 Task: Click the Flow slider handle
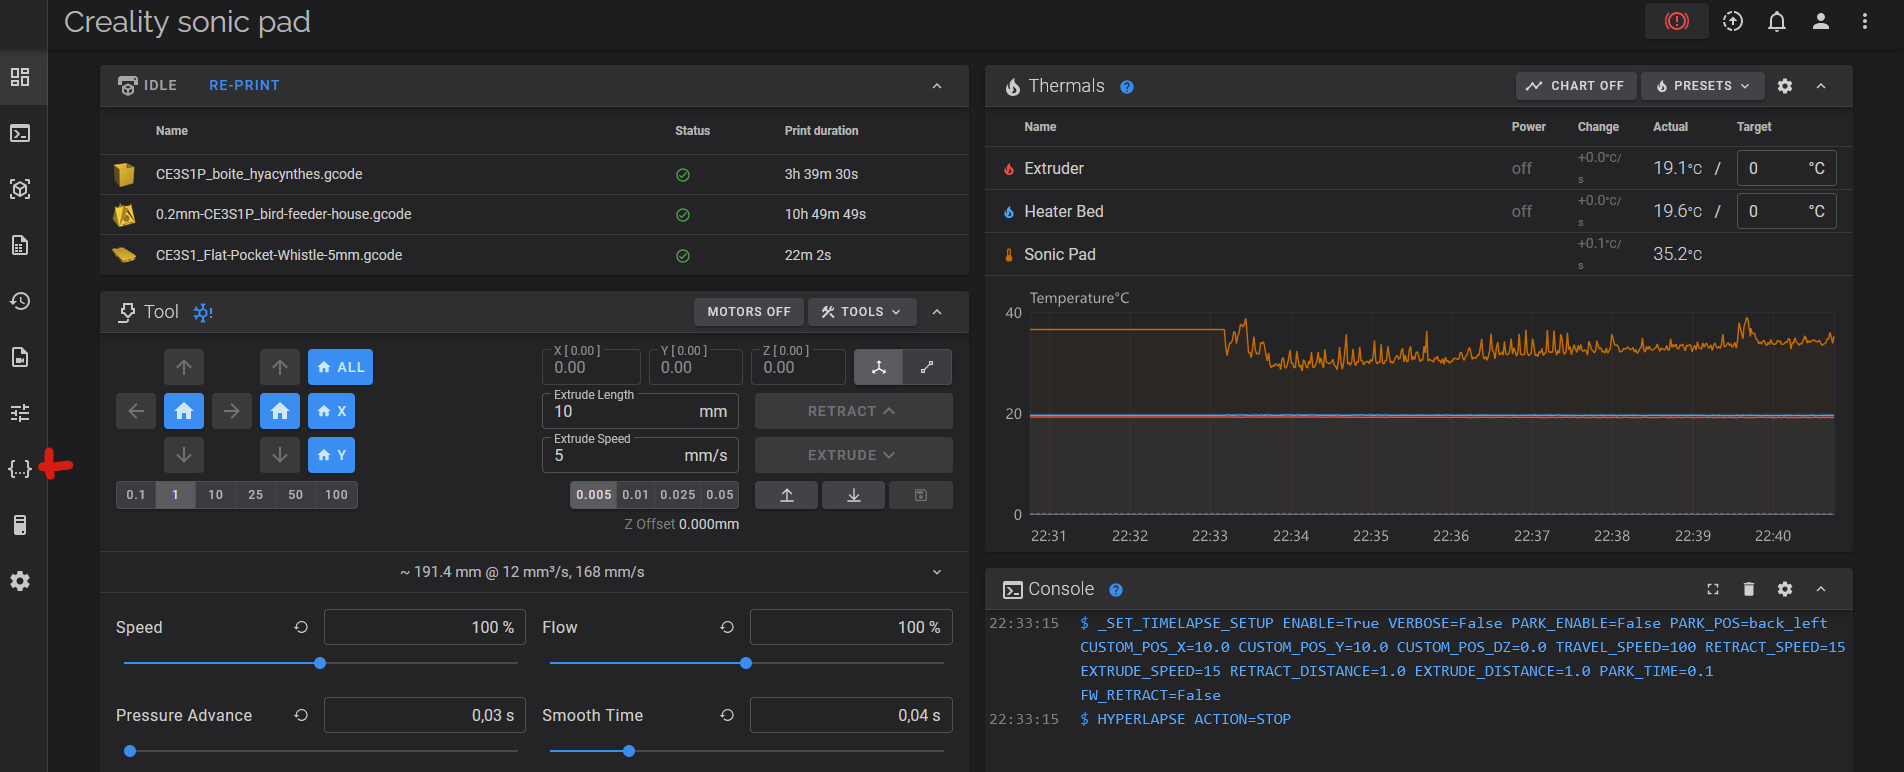click(746, 663)
